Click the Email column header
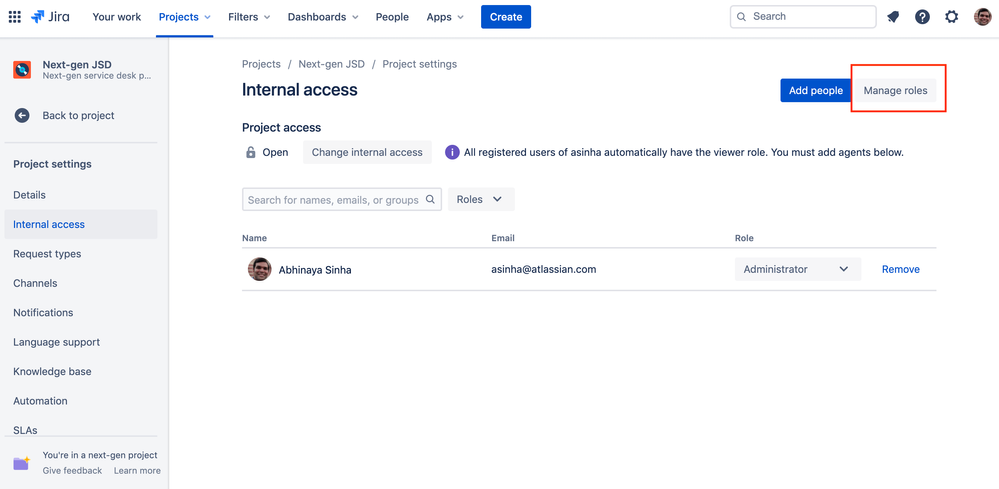999x489 pixels. [503, 238]
